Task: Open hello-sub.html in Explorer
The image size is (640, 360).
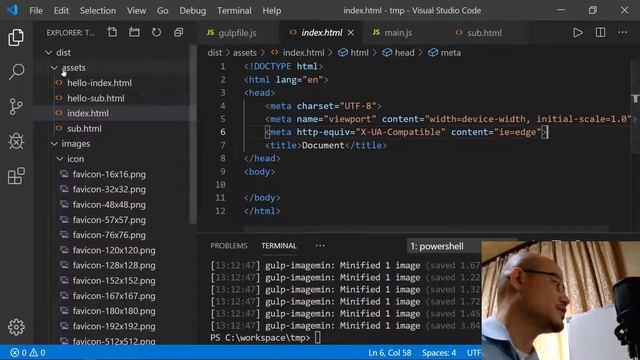Action: click(x=96, y=98)
